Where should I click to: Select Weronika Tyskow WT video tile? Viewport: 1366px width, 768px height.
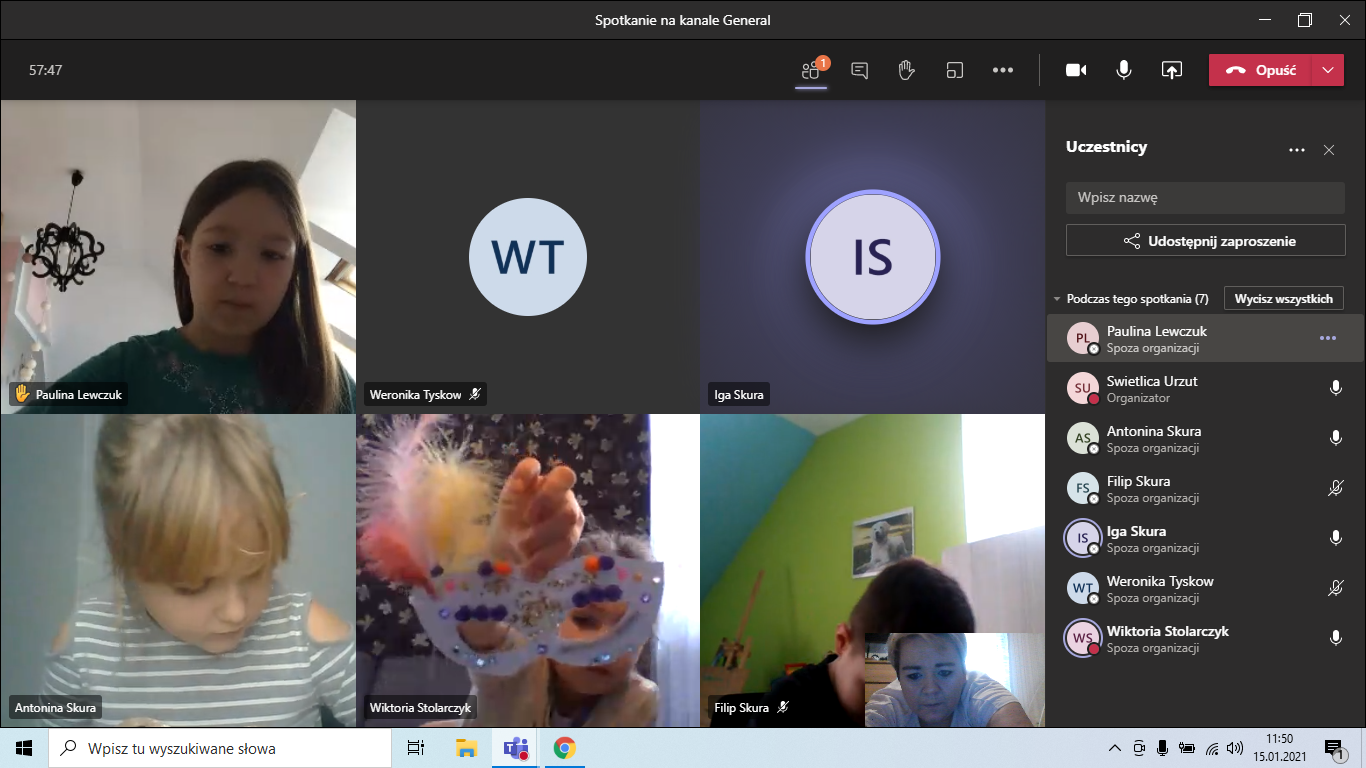coord(528,257)
